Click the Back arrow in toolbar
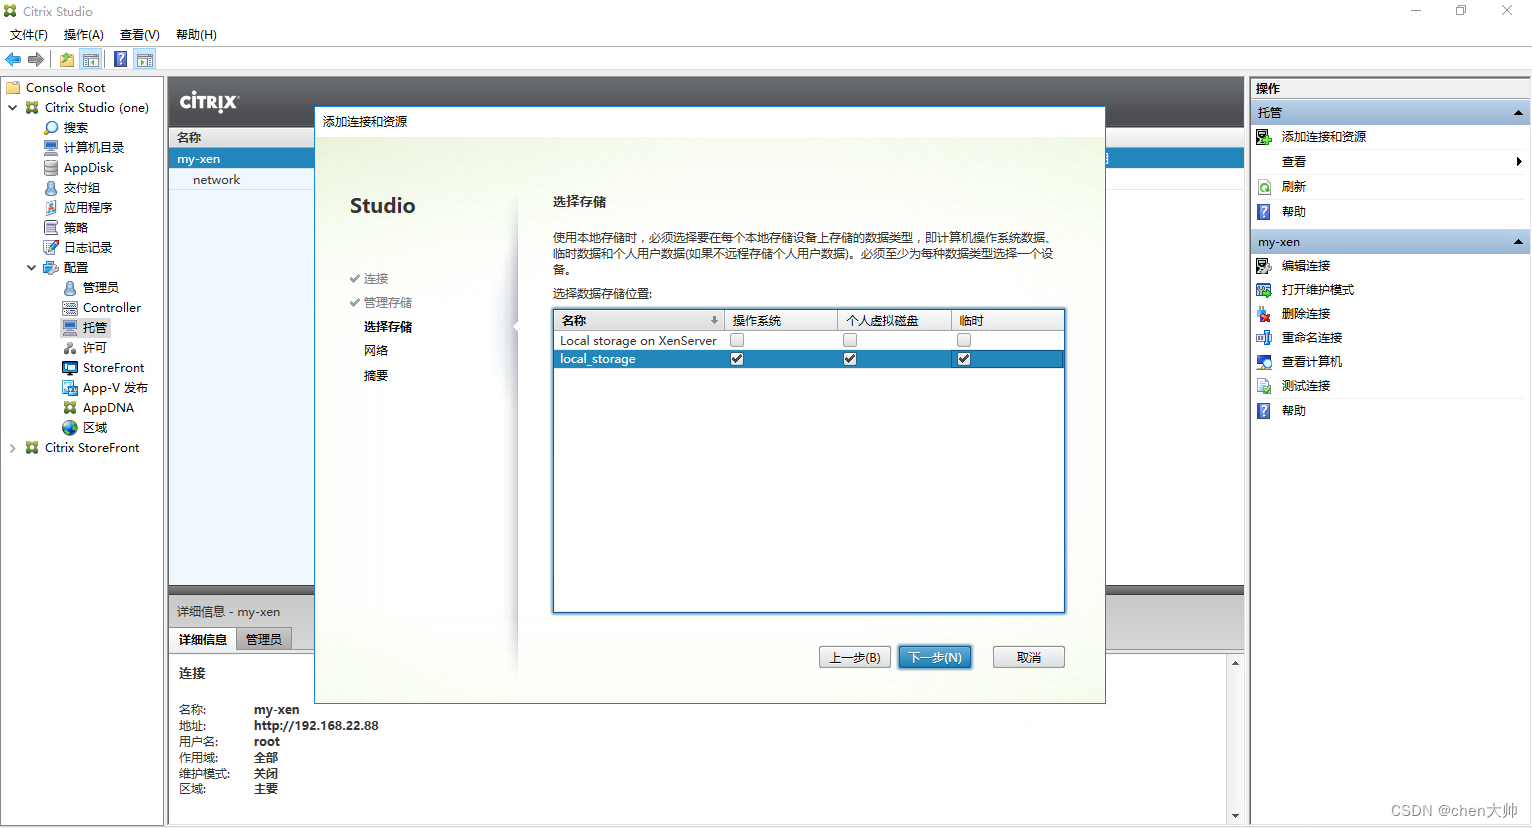Image resolution: width=1532 pixels, height=828 pixels. (x=13, y=60)
